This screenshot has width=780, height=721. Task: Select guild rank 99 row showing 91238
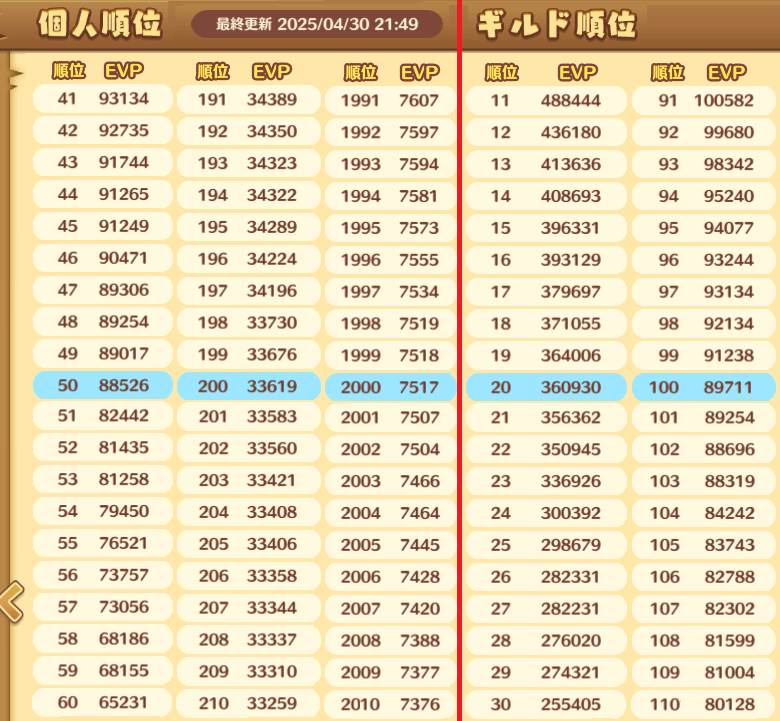704,355
